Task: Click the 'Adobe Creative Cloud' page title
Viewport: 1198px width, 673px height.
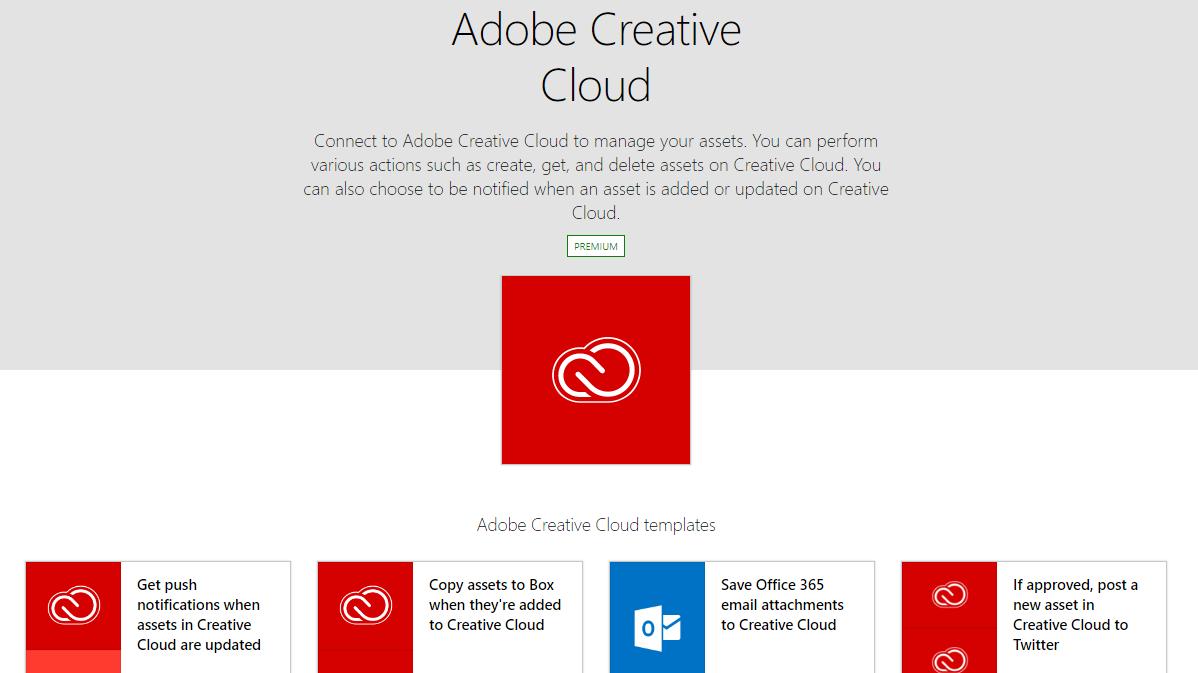Action: click(596, 57)
